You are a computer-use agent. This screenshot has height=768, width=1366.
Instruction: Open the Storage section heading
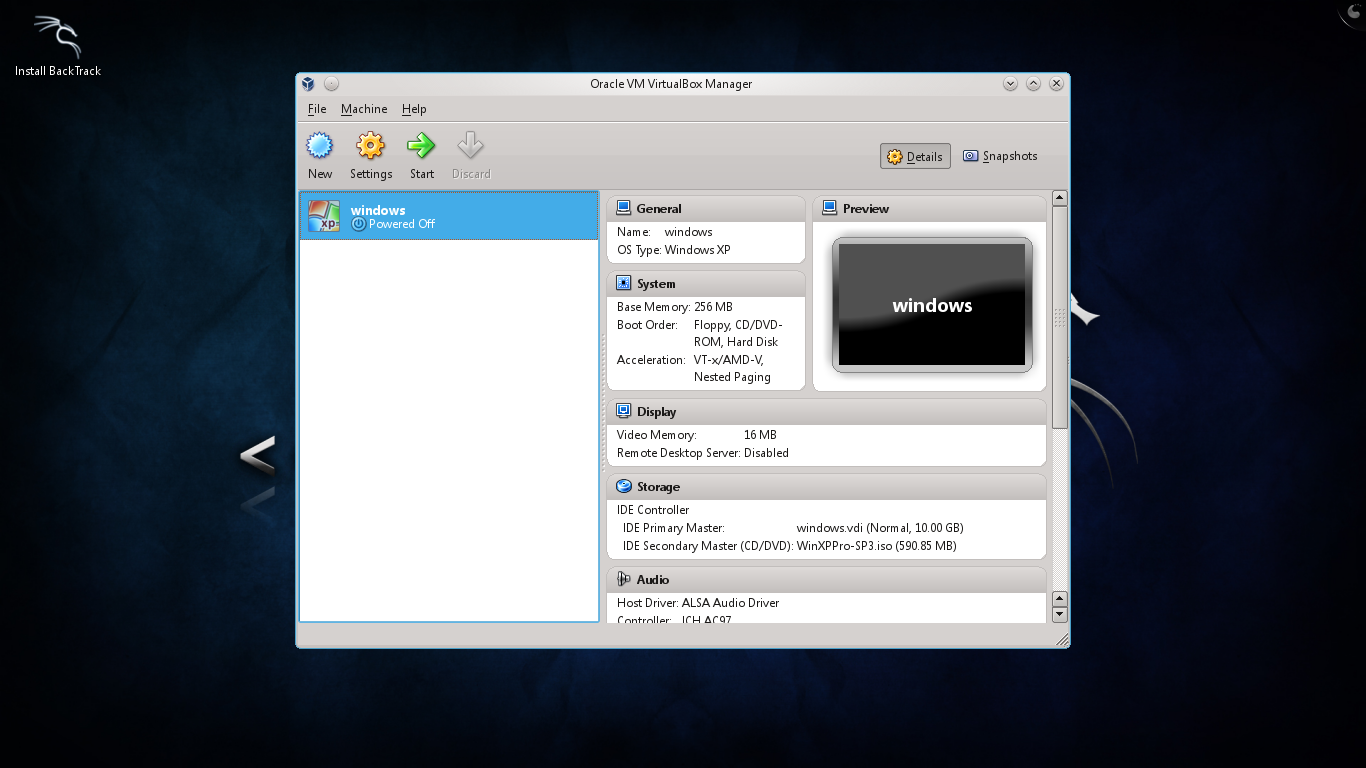point(658,486)
